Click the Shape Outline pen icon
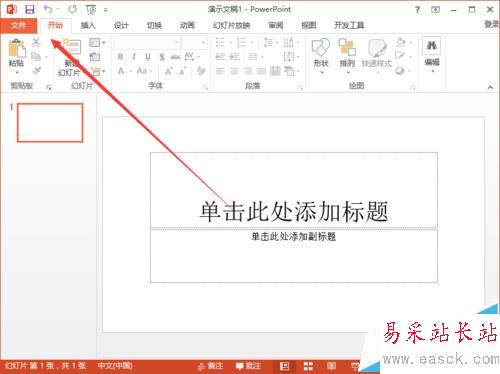500x374 pixels. [x=400, y=56]
